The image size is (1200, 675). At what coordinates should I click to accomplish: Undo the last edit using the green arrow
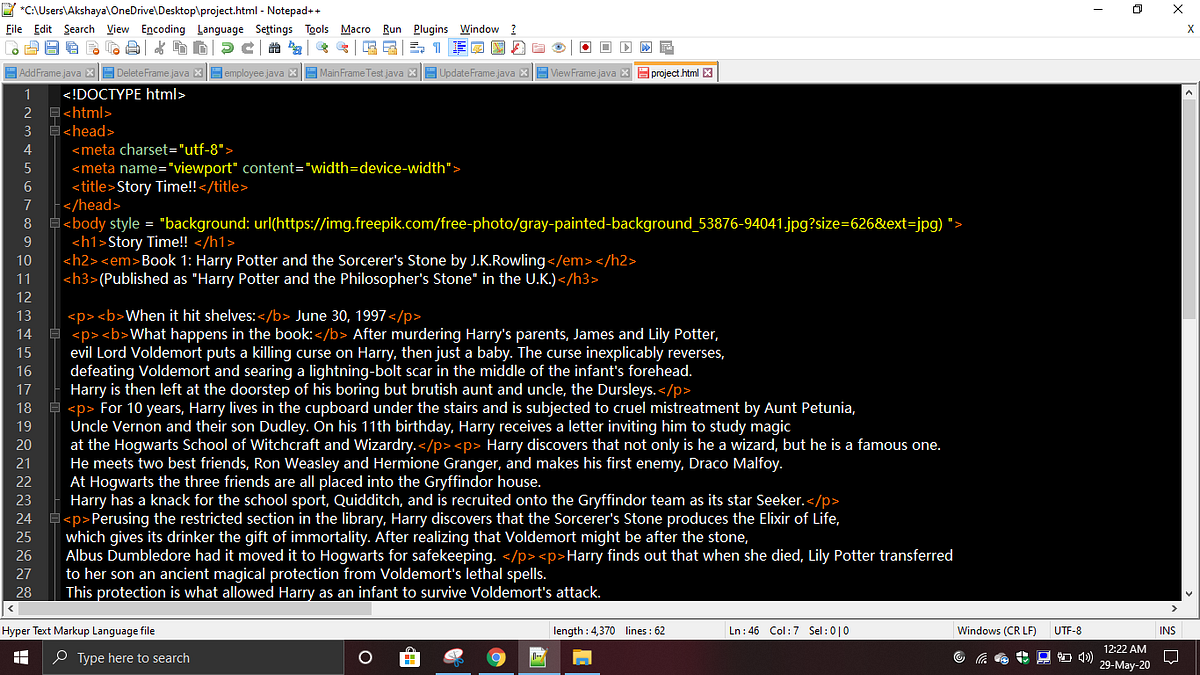(227, 47)
